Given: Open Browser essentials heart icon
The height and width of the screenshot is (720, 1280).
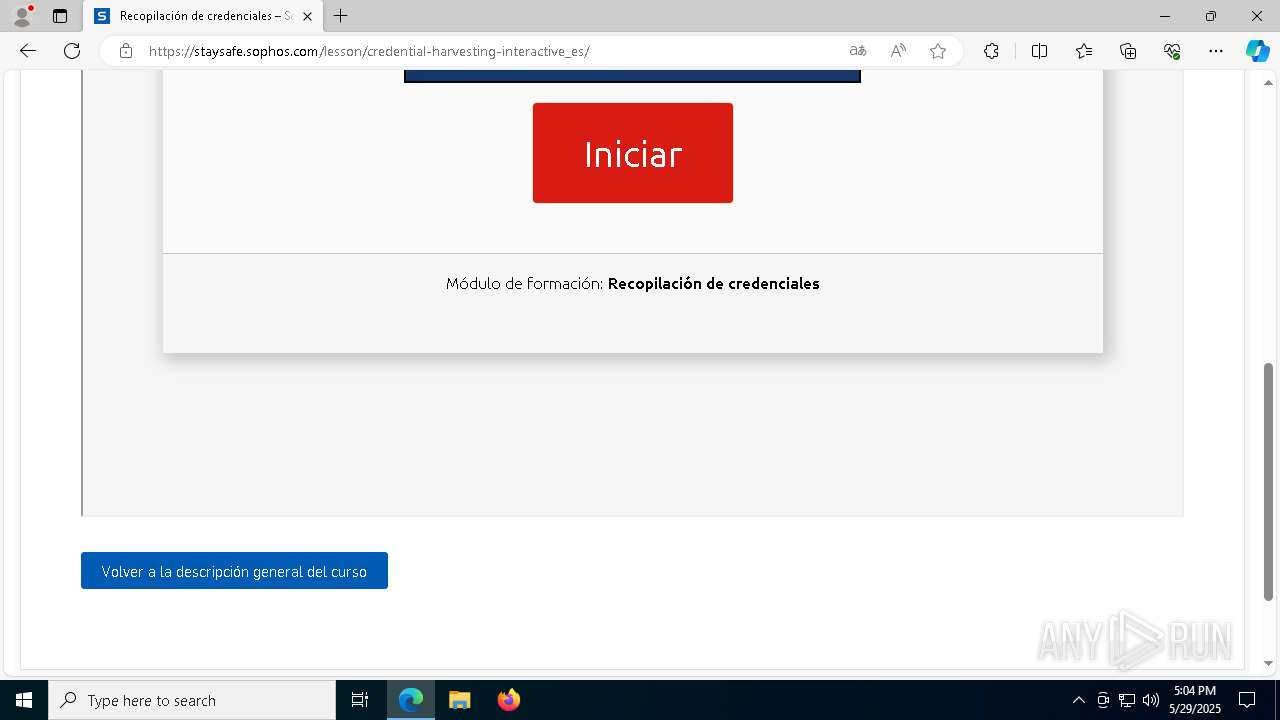Looking at the screenshot, I should point(1172,51).
